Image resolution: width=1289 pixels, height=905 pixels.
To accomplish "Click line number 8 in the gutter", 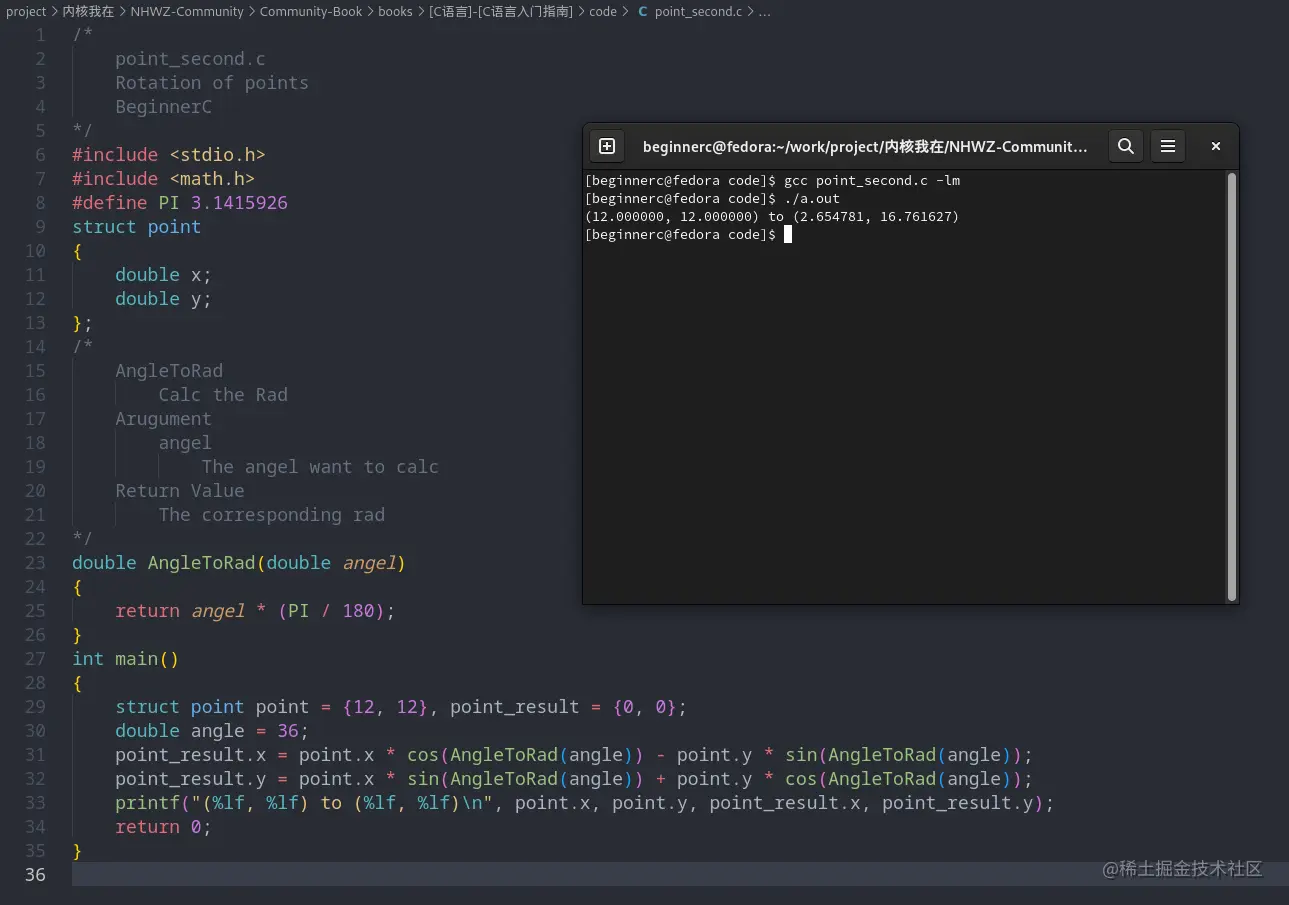I will tap(40, 203).
